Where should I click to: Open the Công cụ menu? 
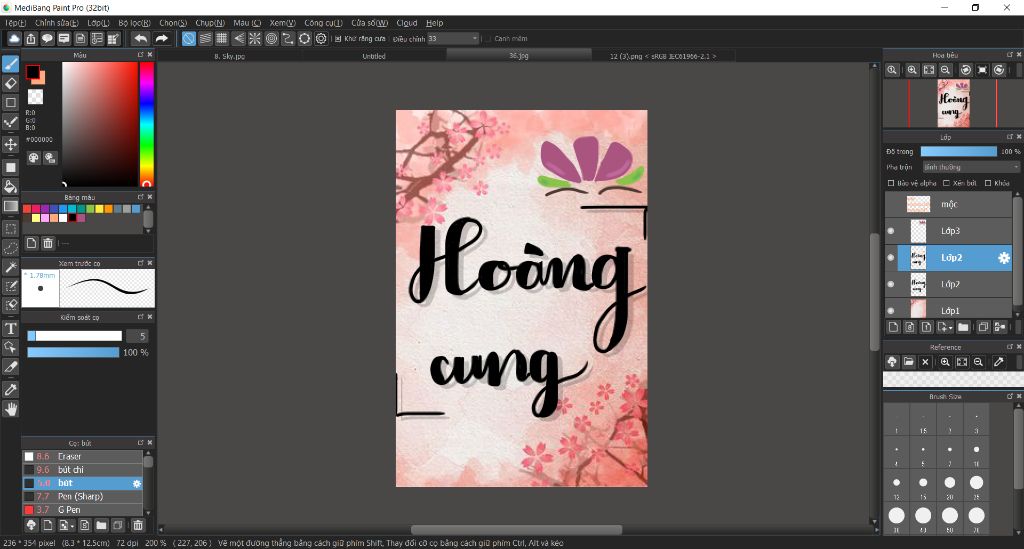coord(323,23)
